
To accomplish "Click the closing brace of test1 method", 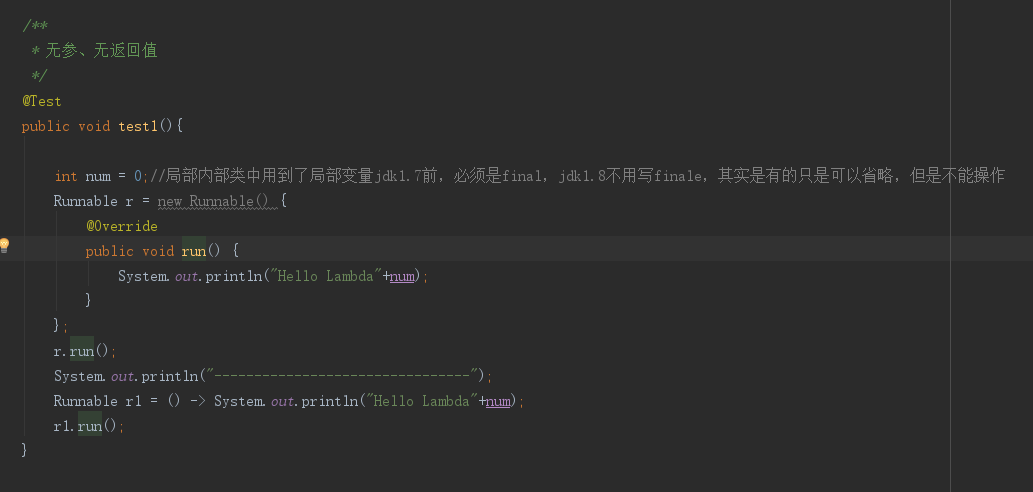I will pyautogui.click(x=24, y=450).
